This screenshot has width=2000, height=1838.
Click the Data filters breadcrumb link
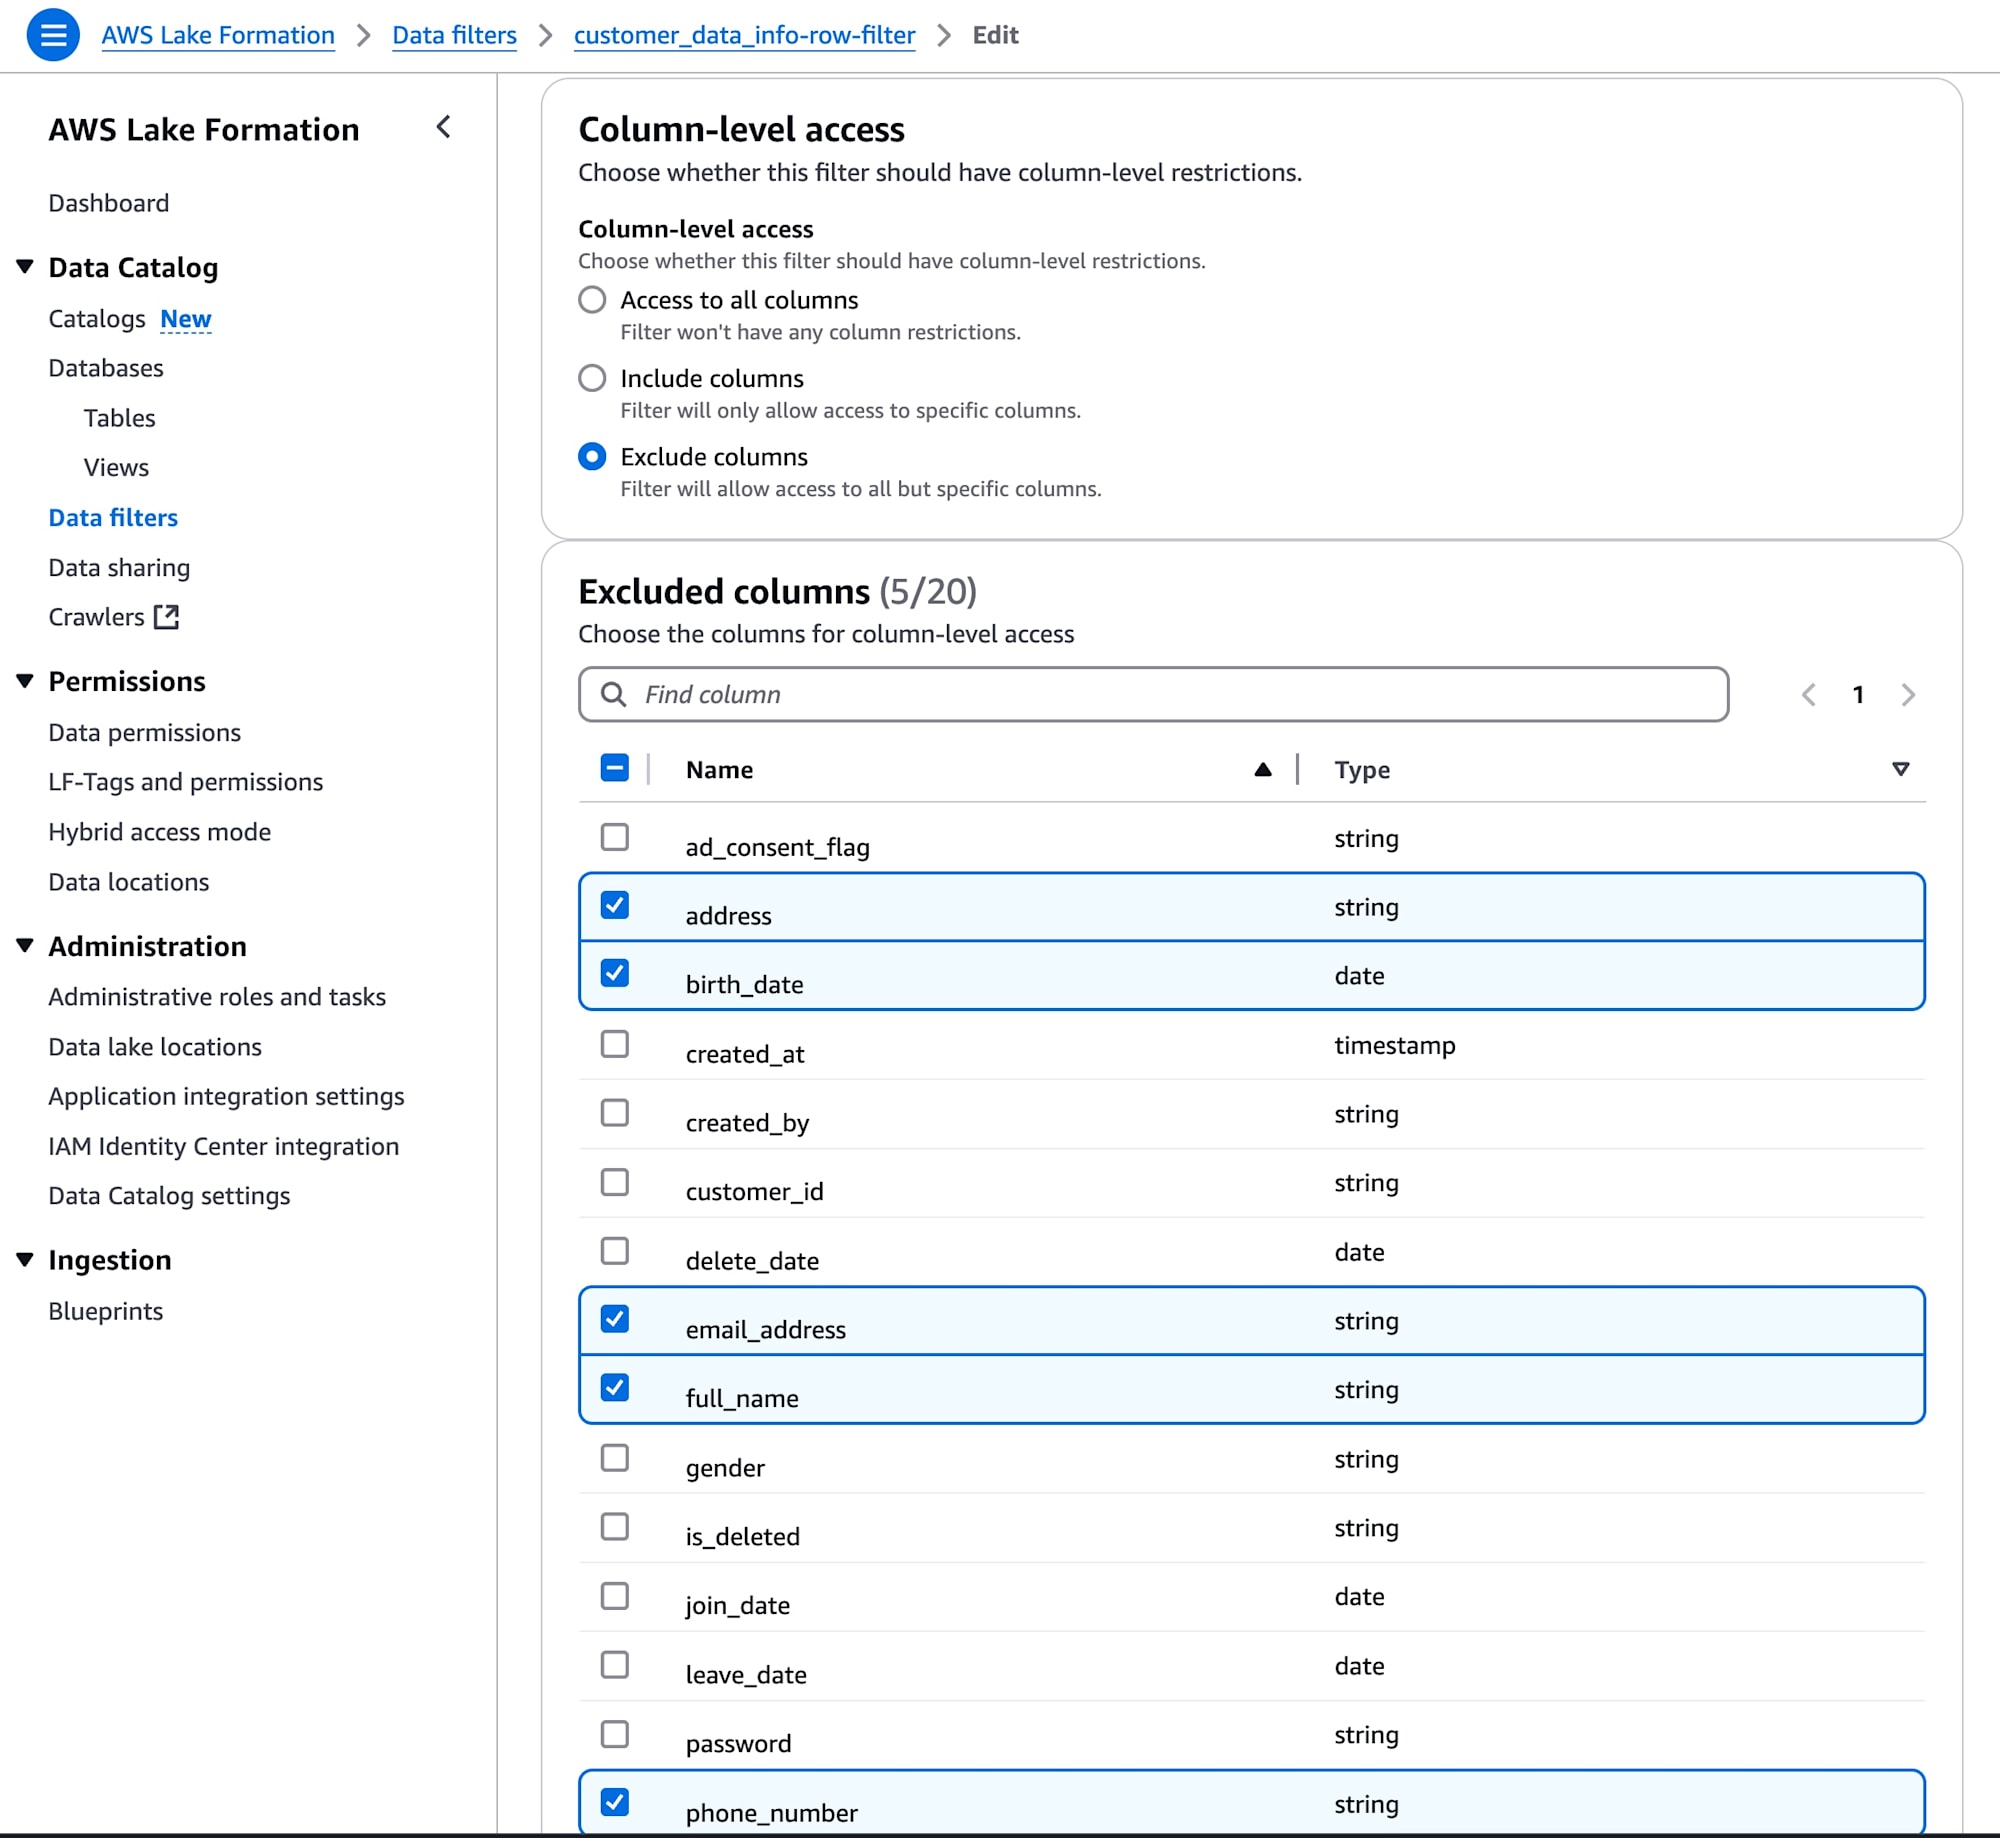click(x=454, y=35)
